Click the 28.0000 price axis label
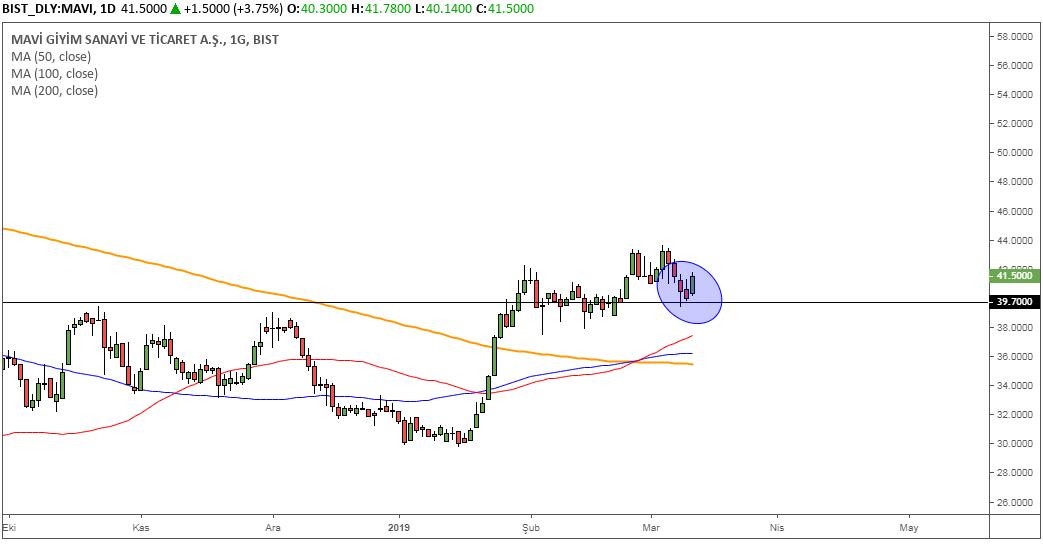 pyautogui.click(x=1014, y=473)
